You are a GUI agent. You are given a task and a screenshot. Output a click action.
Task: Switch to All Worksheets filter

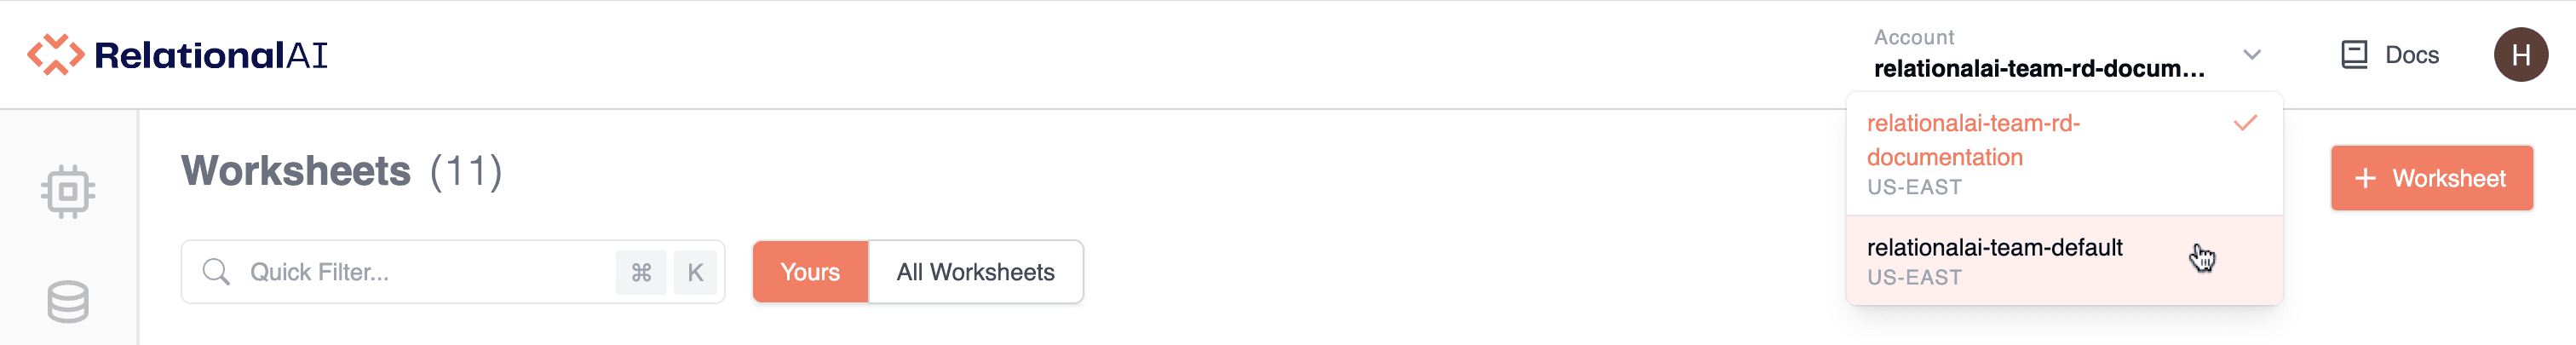975,272
